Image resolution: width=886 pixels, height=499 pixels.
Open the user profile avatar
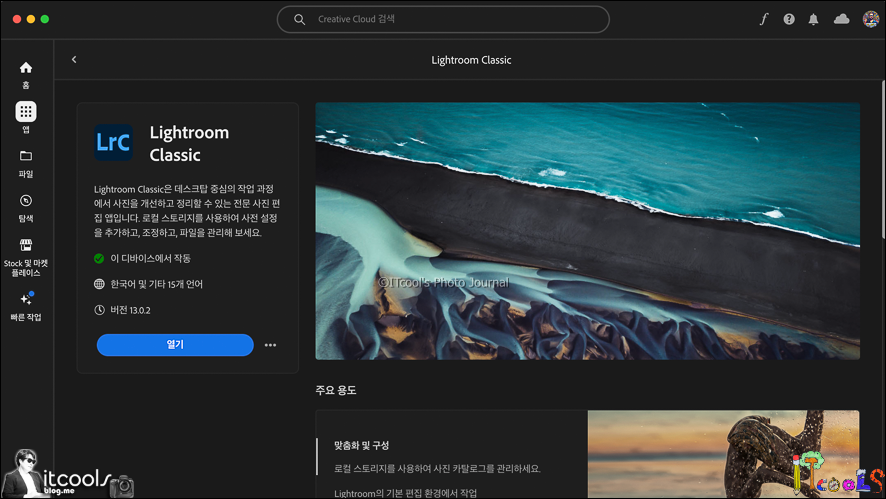point(870,19)
